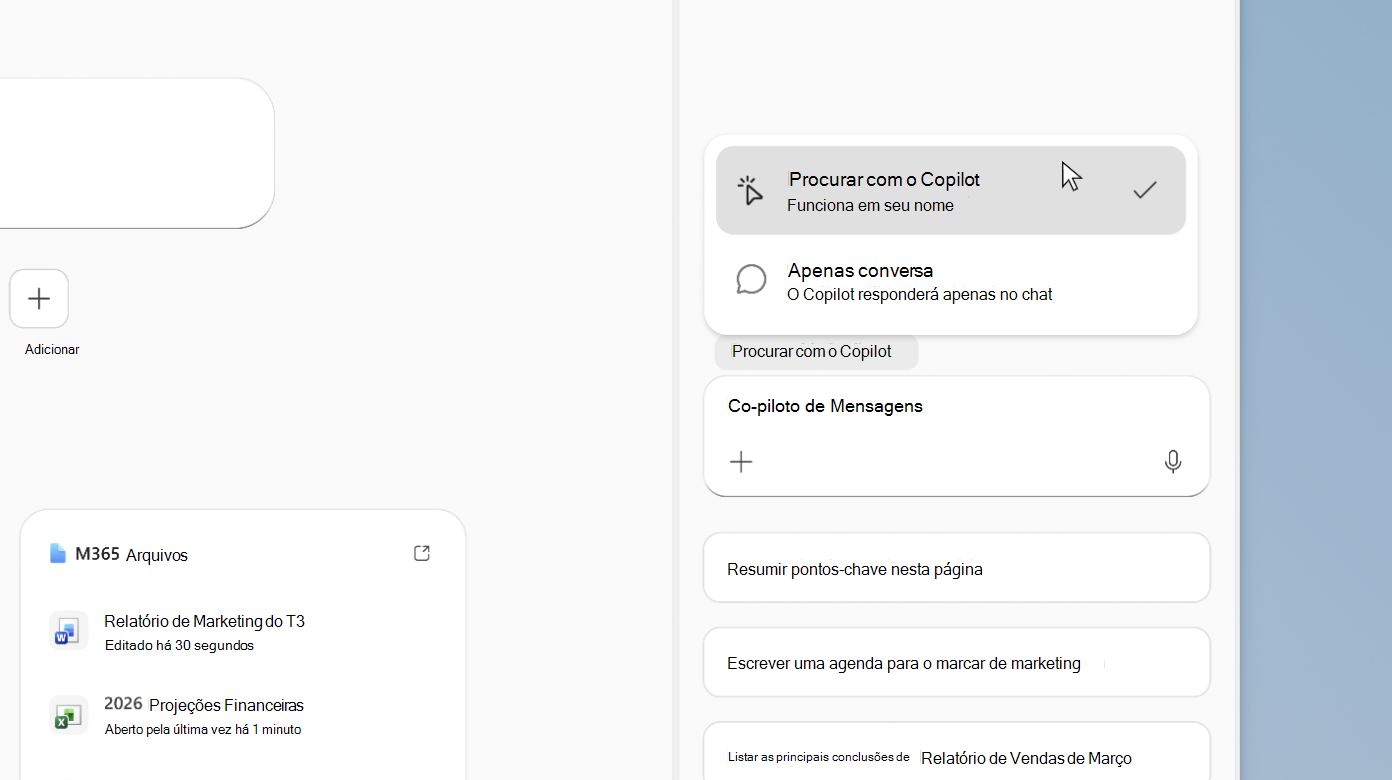
Task: Focus the Co-piloto de Mensagens input field
Action: pyautogui.click(x=957, y=436)
